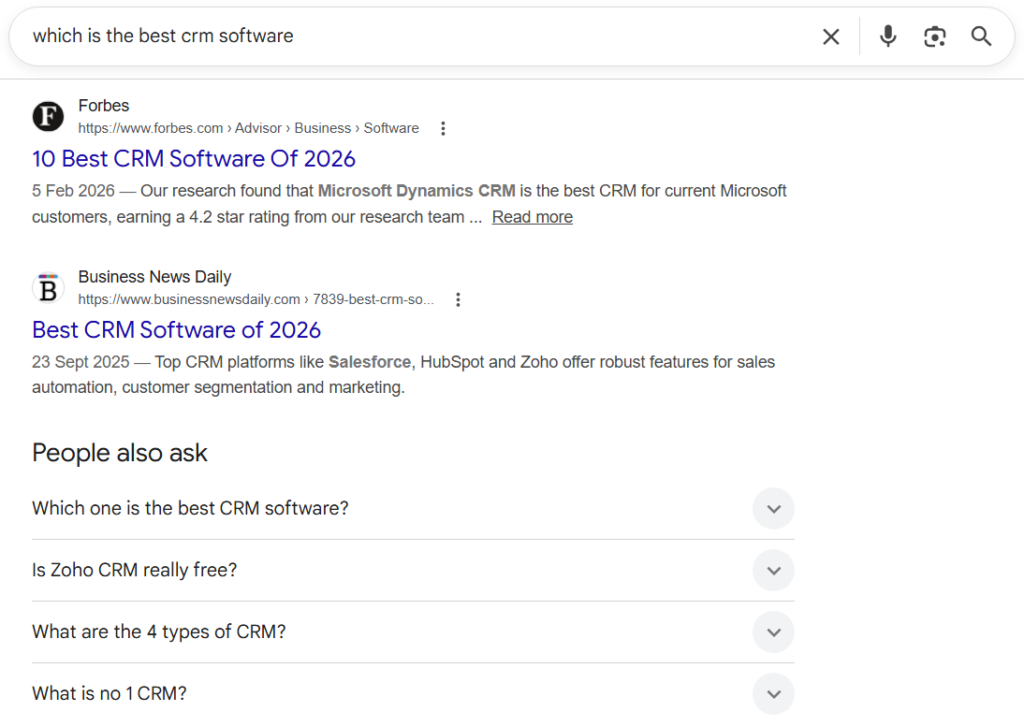The image size is (1024, 726).
Task: Open image search with the camera lens icon
Action: tap(935, 37)
